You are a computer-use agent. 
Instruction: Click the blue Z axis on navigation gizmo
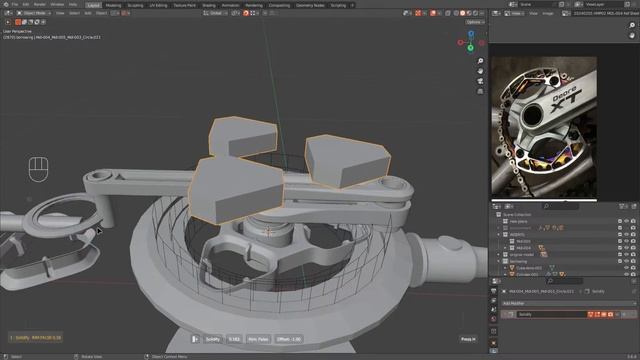471,34
